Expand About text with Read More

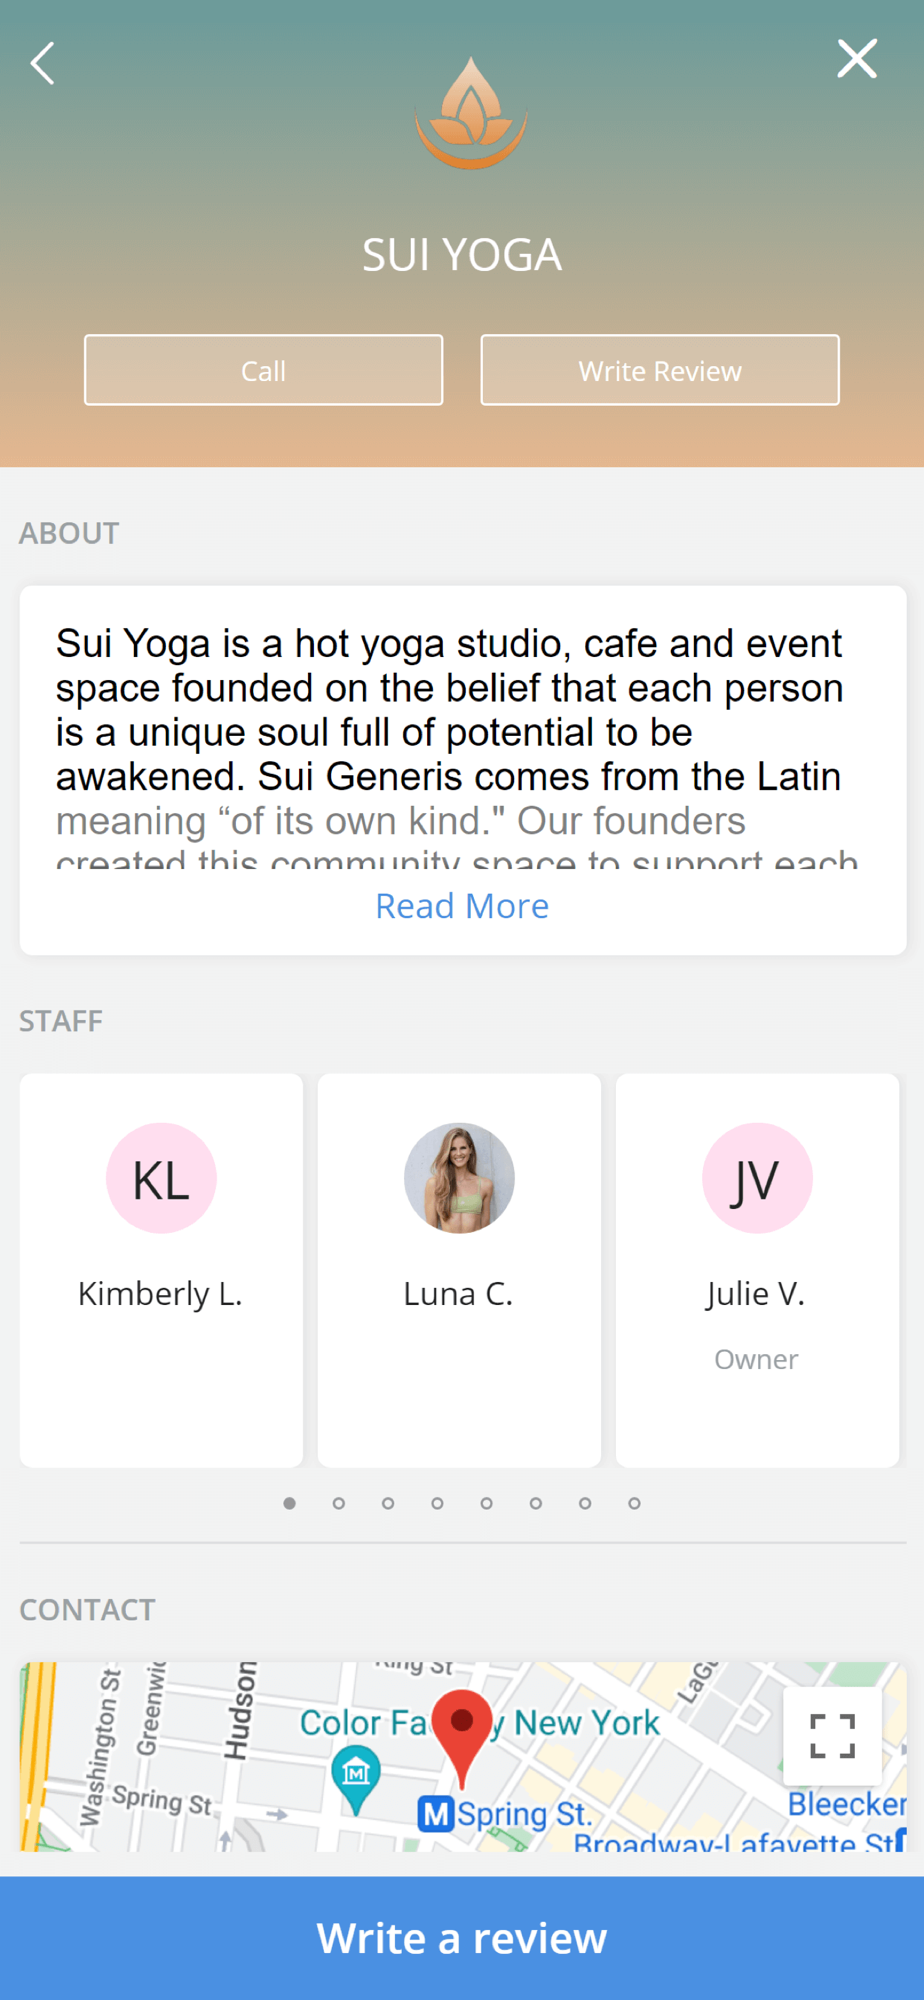pyautogui.click(x=462, y=906)
